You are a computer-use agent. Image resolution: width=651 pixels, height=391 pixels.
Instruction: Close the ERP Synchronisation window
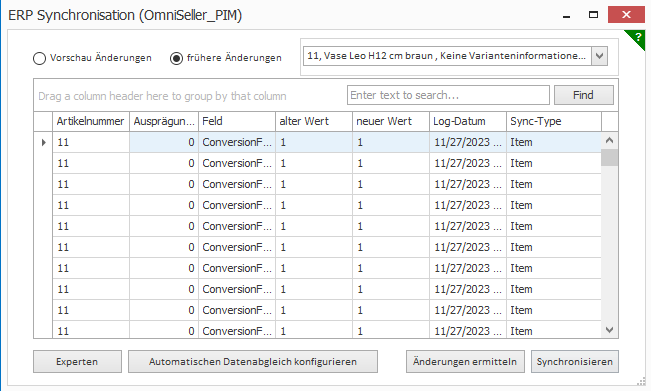[626, 15]
